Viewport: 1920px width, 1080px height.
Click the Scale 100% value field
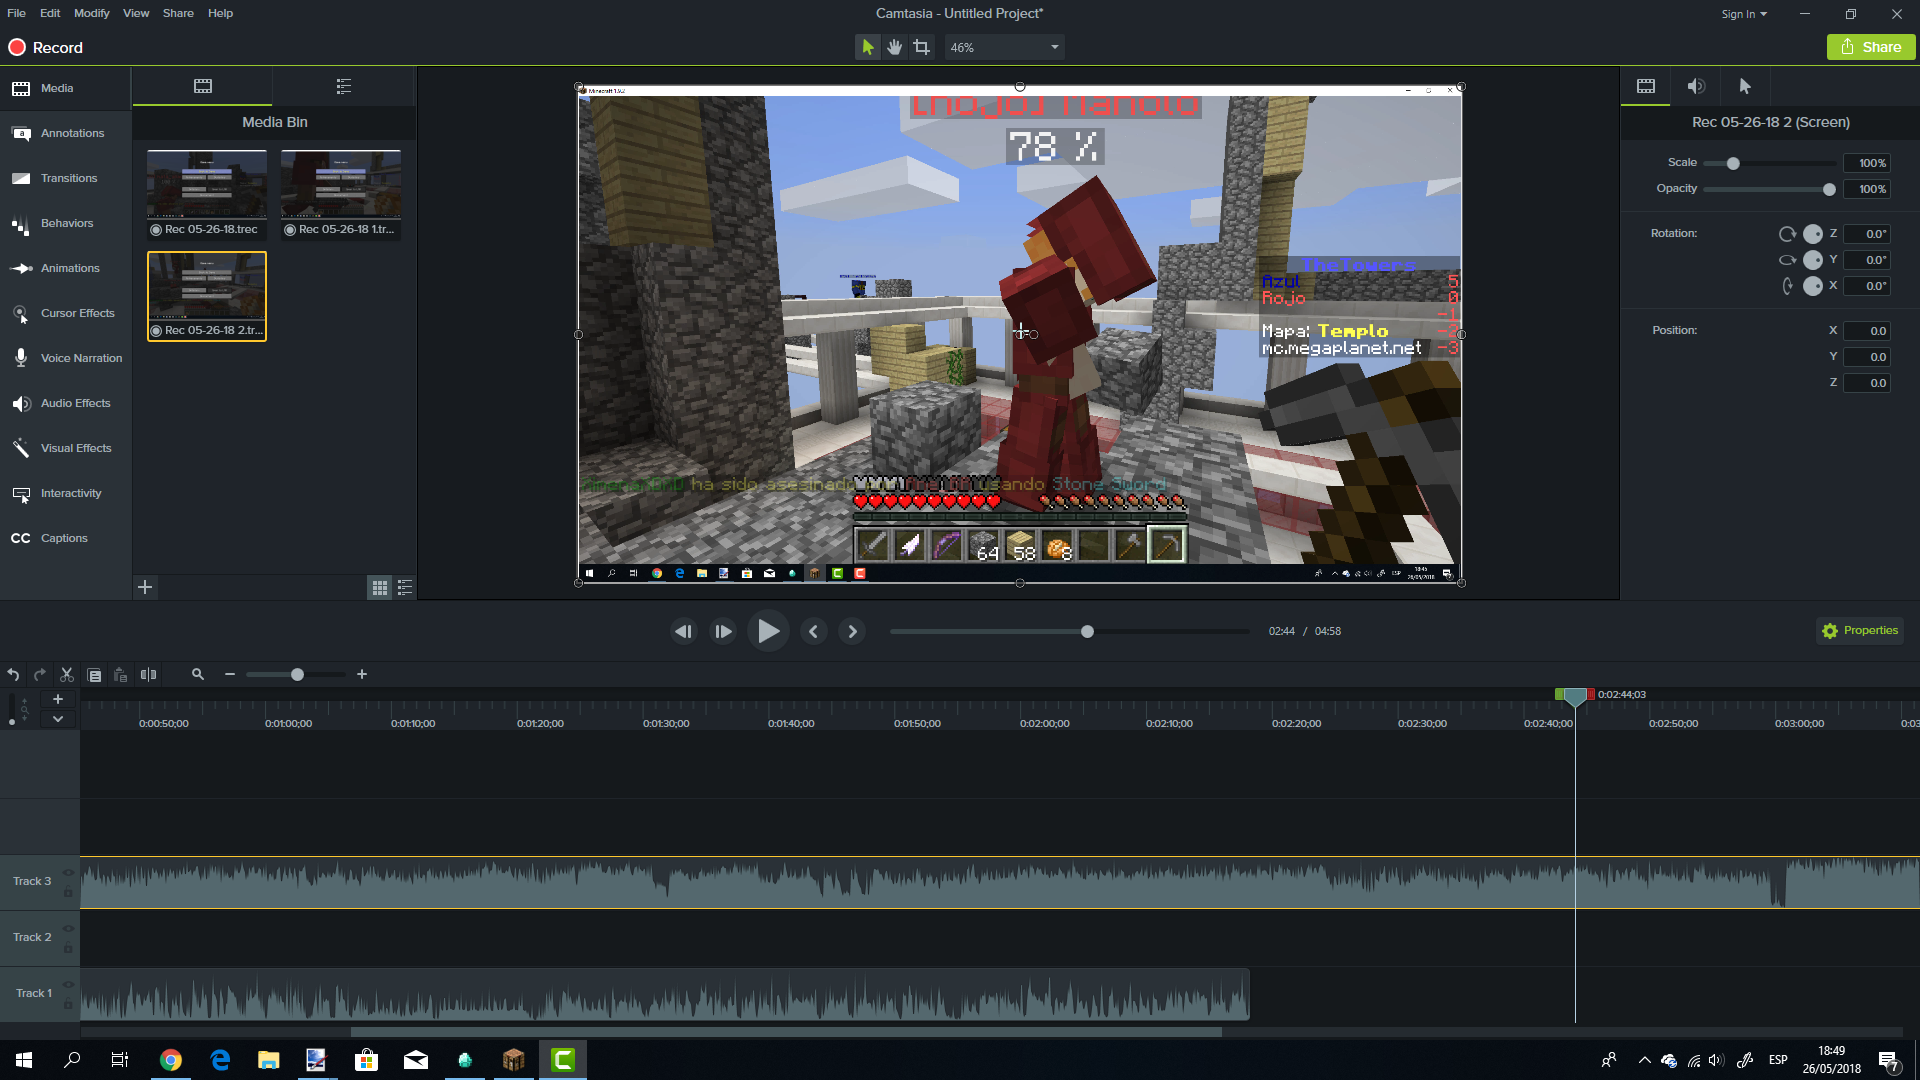click(x=1867, y=163)
